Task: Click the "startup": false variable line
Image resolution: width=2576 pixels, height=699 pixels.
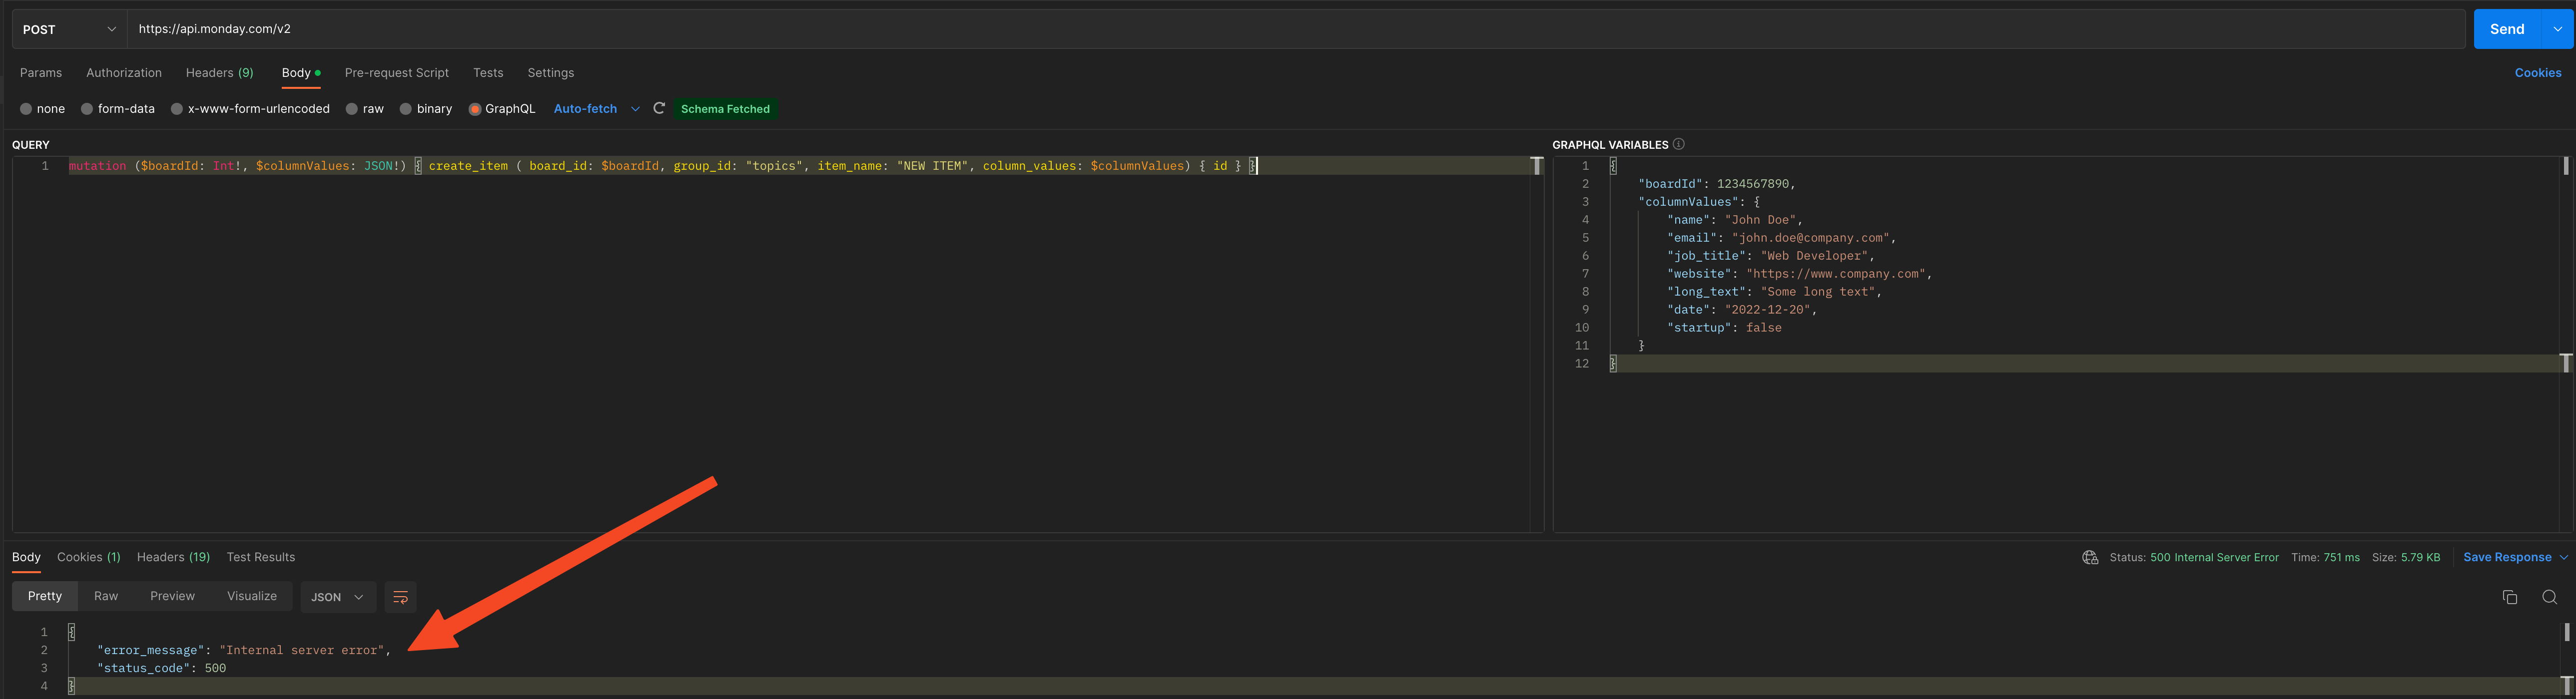Action: click(x=1724, y=328)
